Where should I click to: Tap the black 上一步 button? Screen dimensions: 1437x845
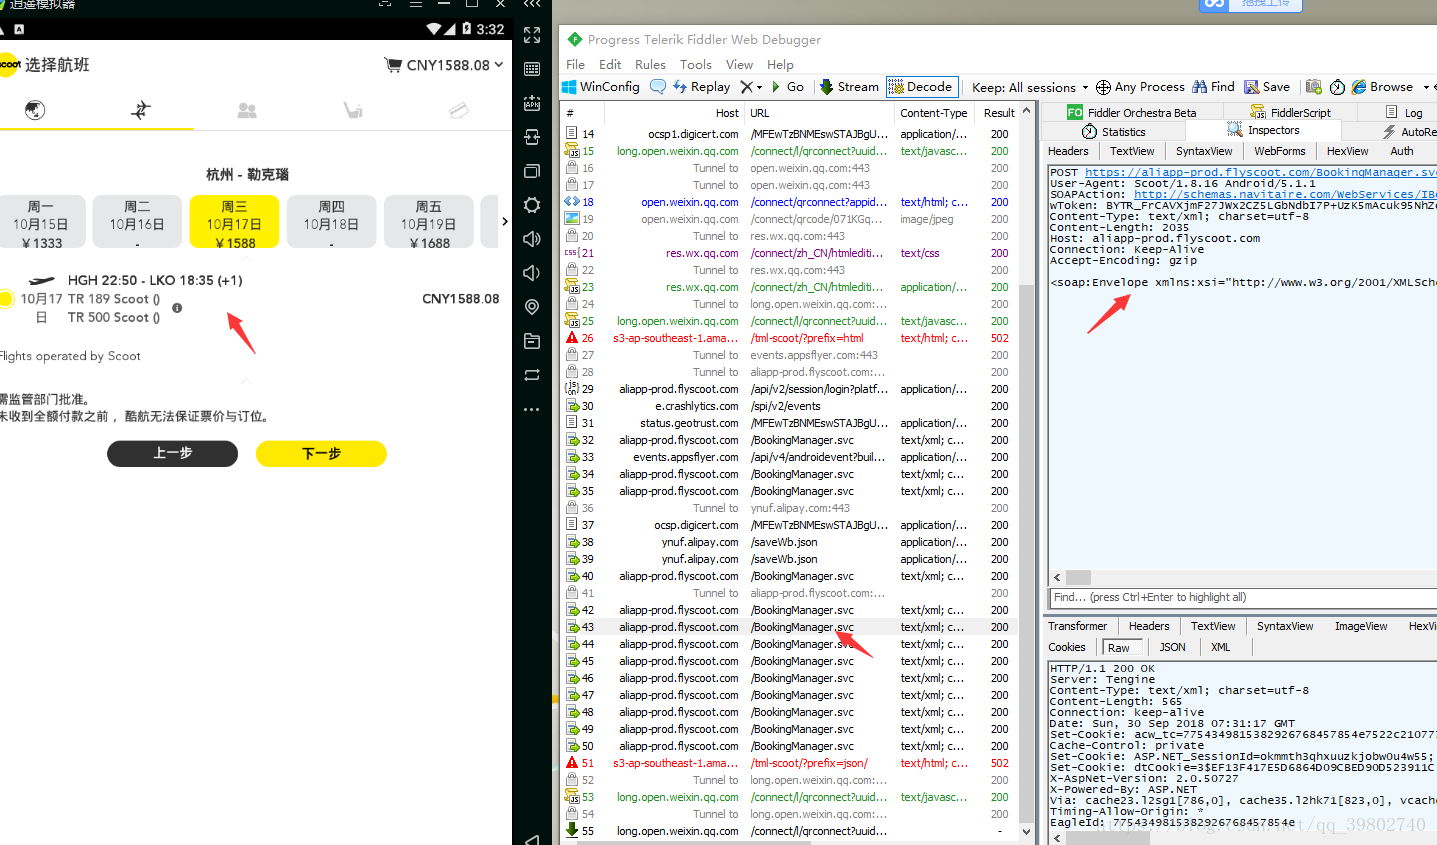pos(173,453)
